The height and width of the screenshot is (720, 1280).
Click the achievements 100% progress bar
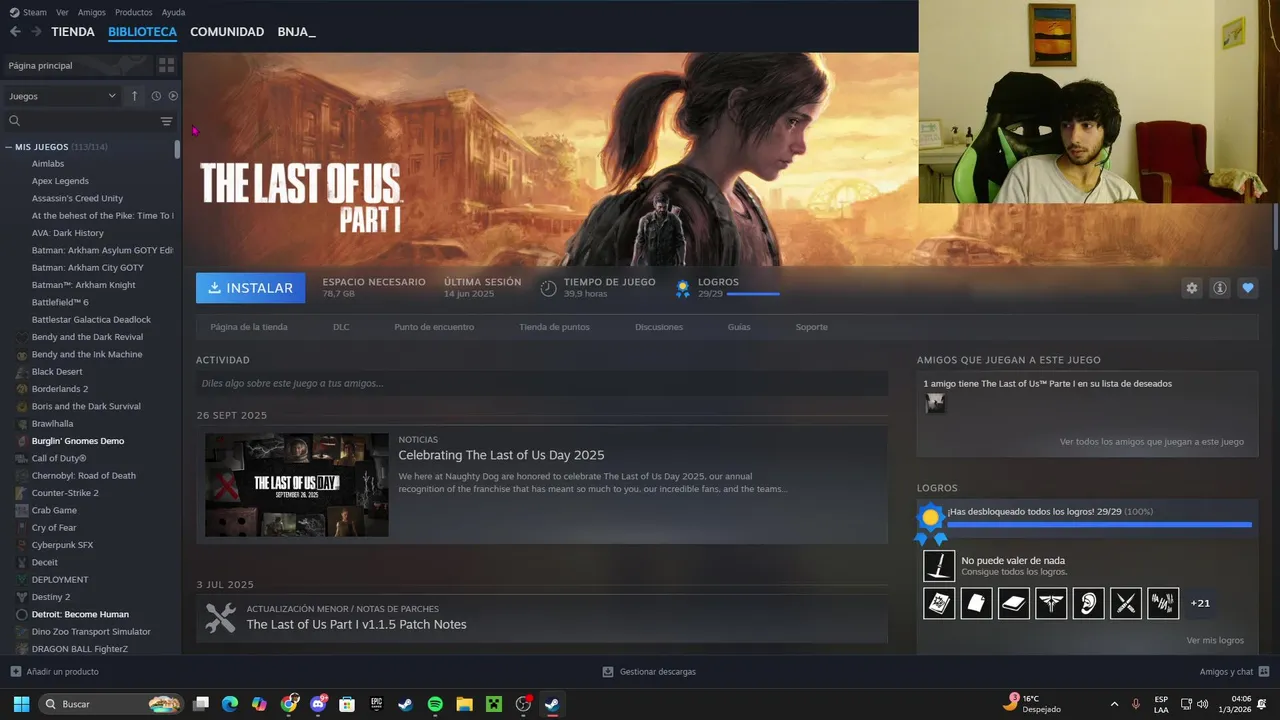tap(1099, 524)
